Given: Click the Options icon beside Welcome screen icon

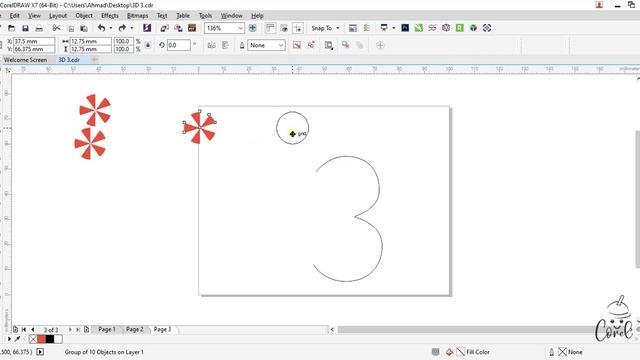Looking at the screenshot, I should 367,28.
